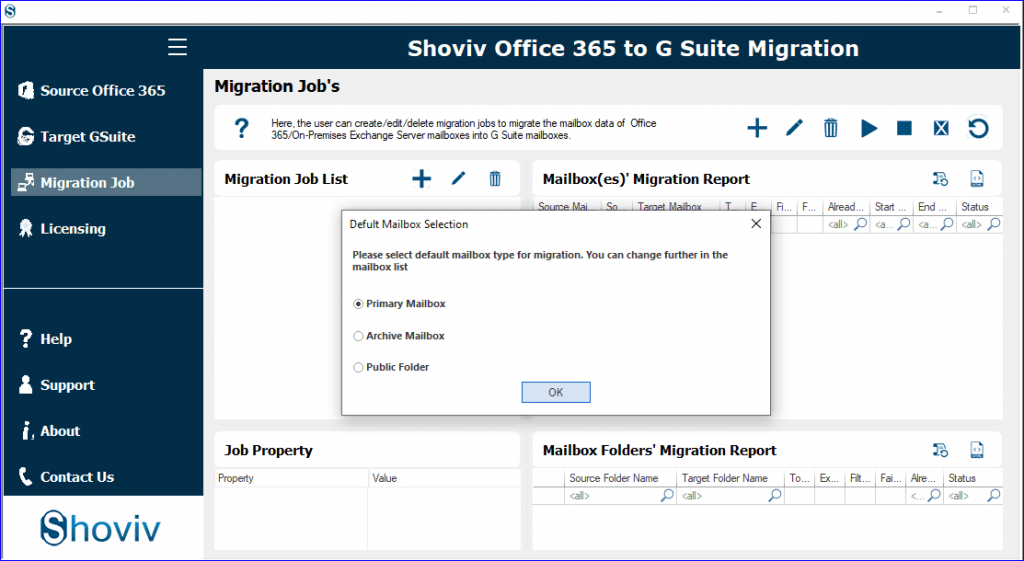The height and width of the screenshot is (561, 1024).
Task: Click the Target Mailbox column header
Action: pyautogui.click(x=676, y=206)
